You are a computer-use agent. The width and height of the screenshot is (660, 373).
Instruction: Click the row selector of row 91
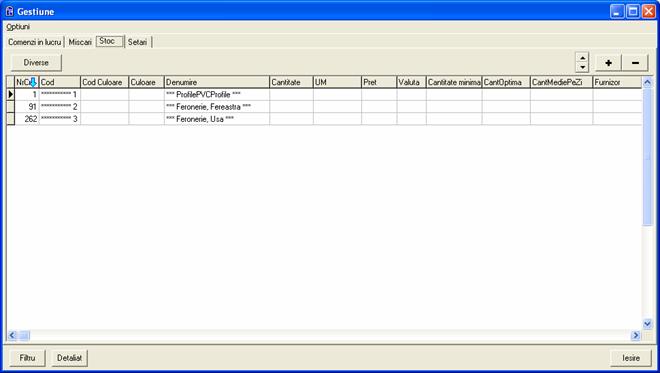[11, 107]
